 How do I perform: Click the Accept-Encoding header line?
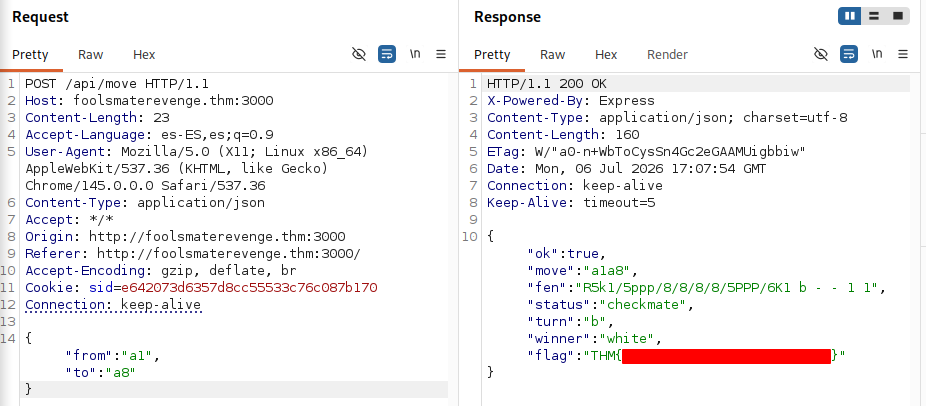tap(161, 271)
